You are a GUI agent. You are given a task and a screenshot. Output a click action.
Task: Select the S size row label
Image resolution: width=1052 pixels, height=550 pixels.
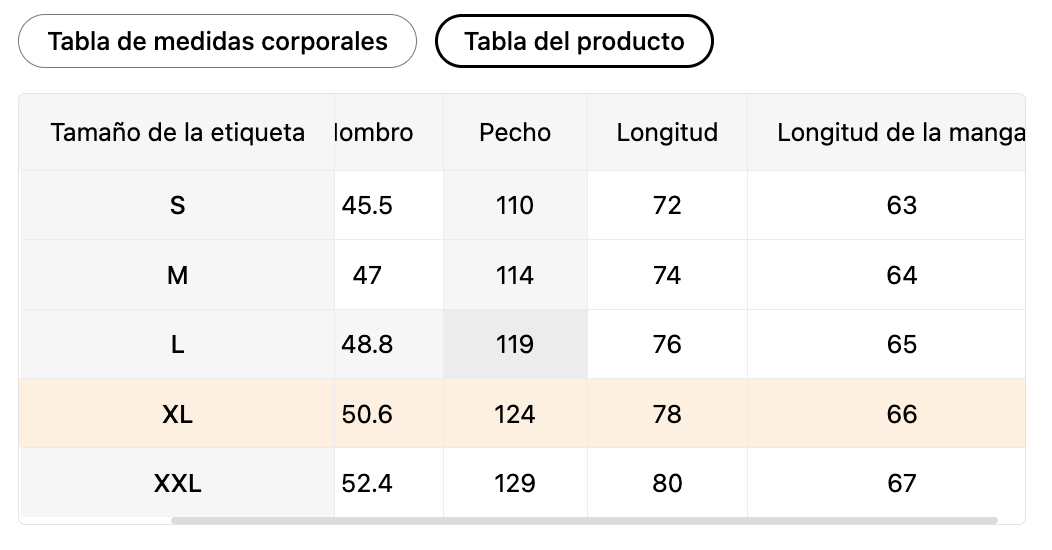tap(177, 205)
